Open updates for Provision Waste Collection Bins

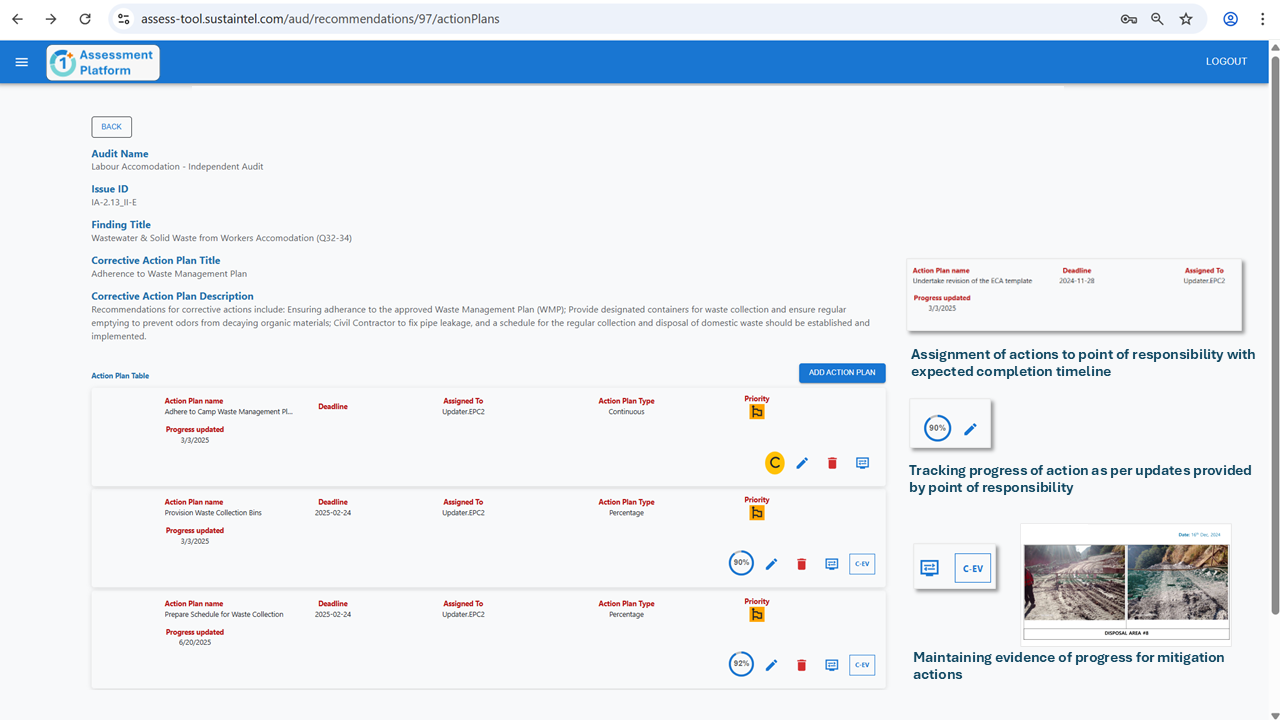click(831, 564)
